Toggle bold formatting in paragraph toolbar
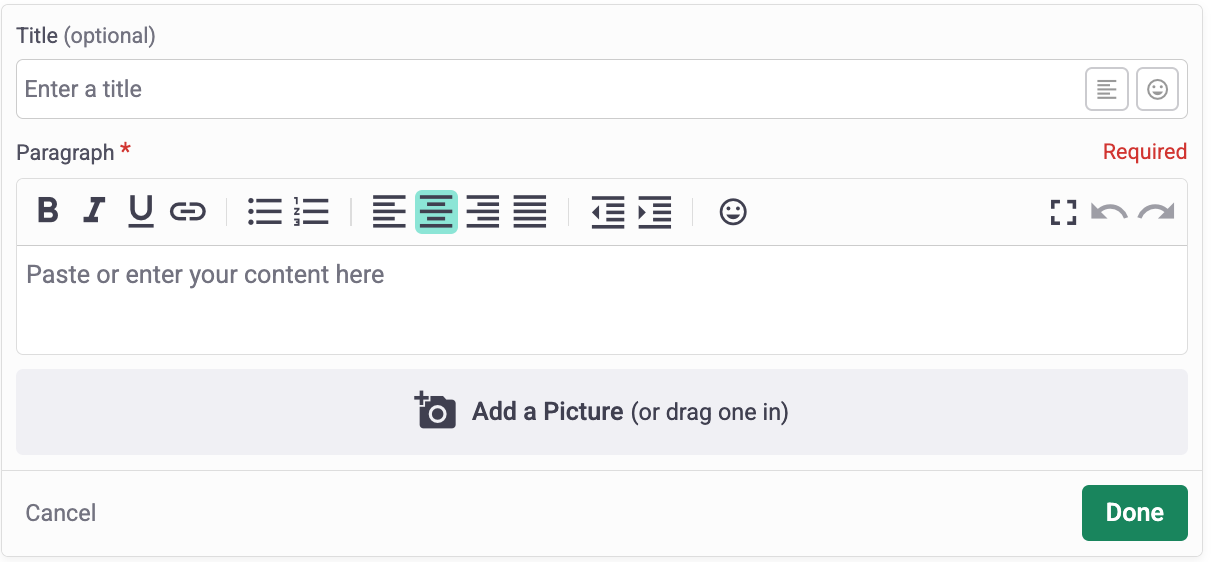The height and width of the screenshot is (562, 1216). pos(47,211)
